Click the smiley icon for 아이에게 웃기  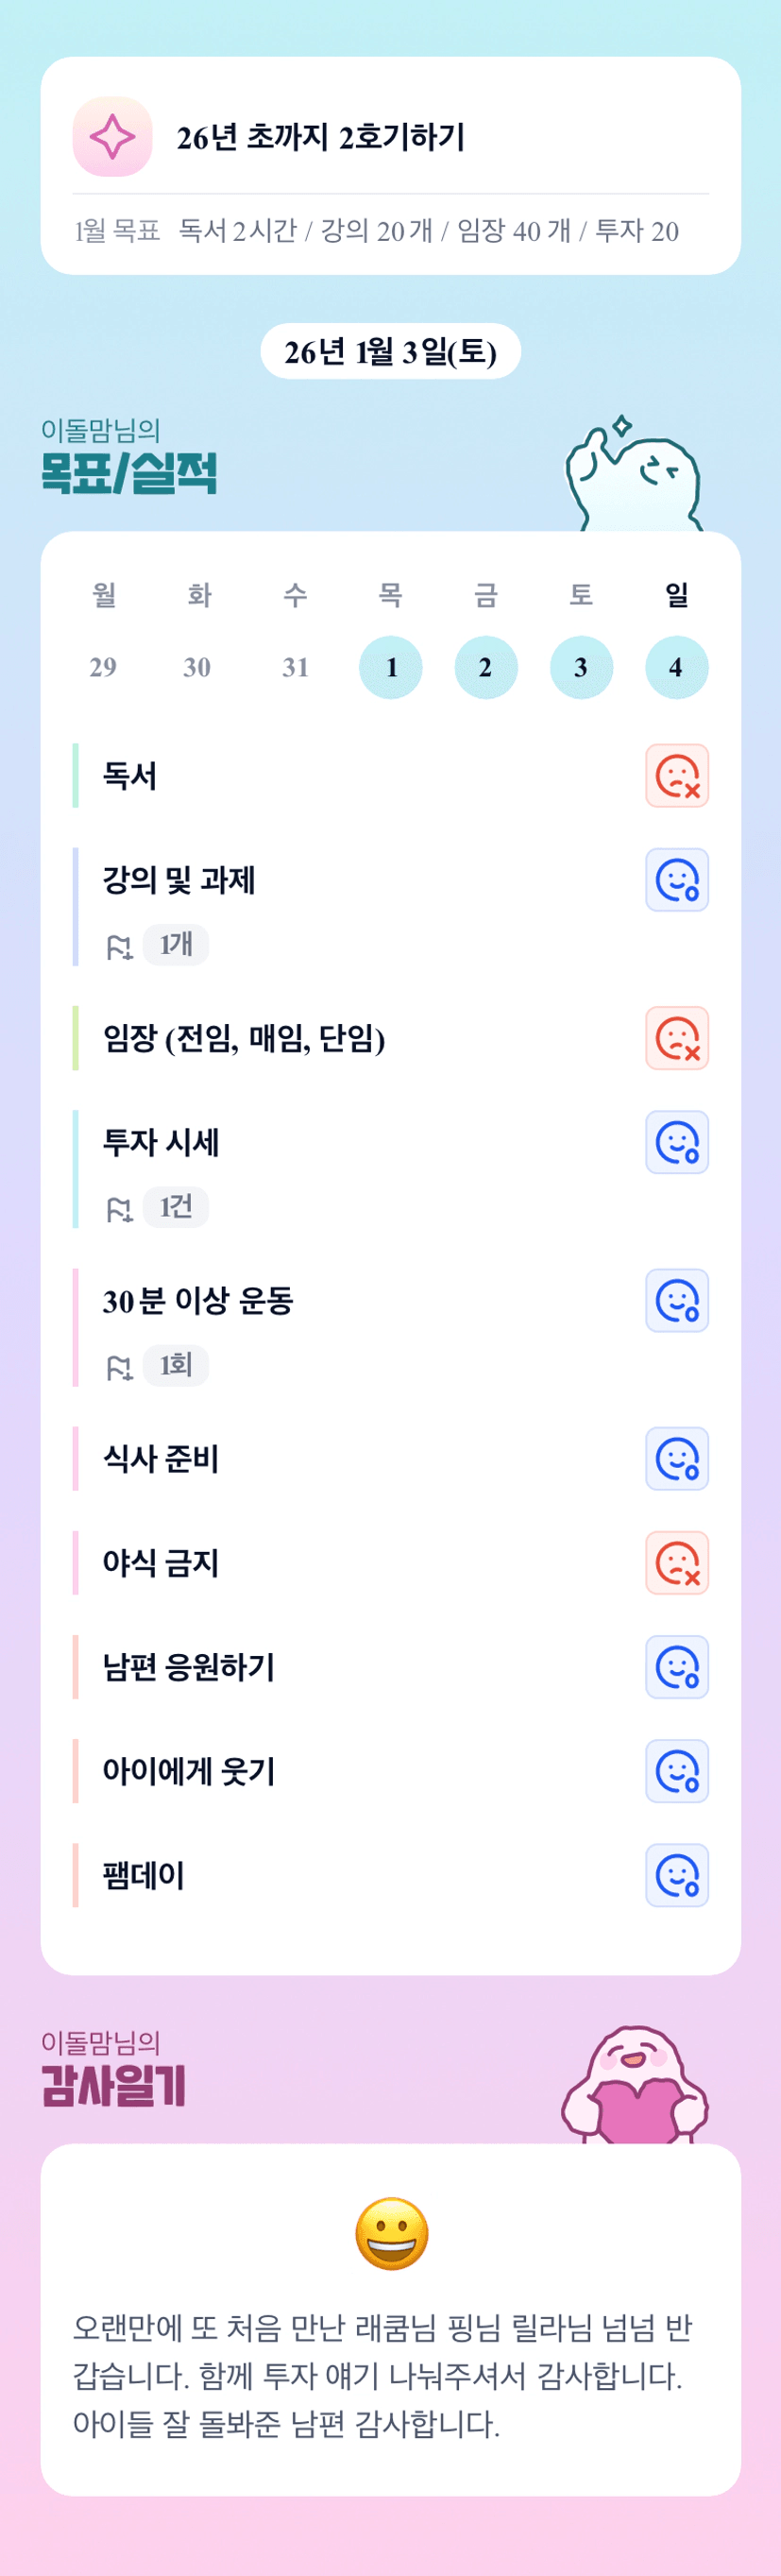pyautogui.click(x=677, y=1771)
